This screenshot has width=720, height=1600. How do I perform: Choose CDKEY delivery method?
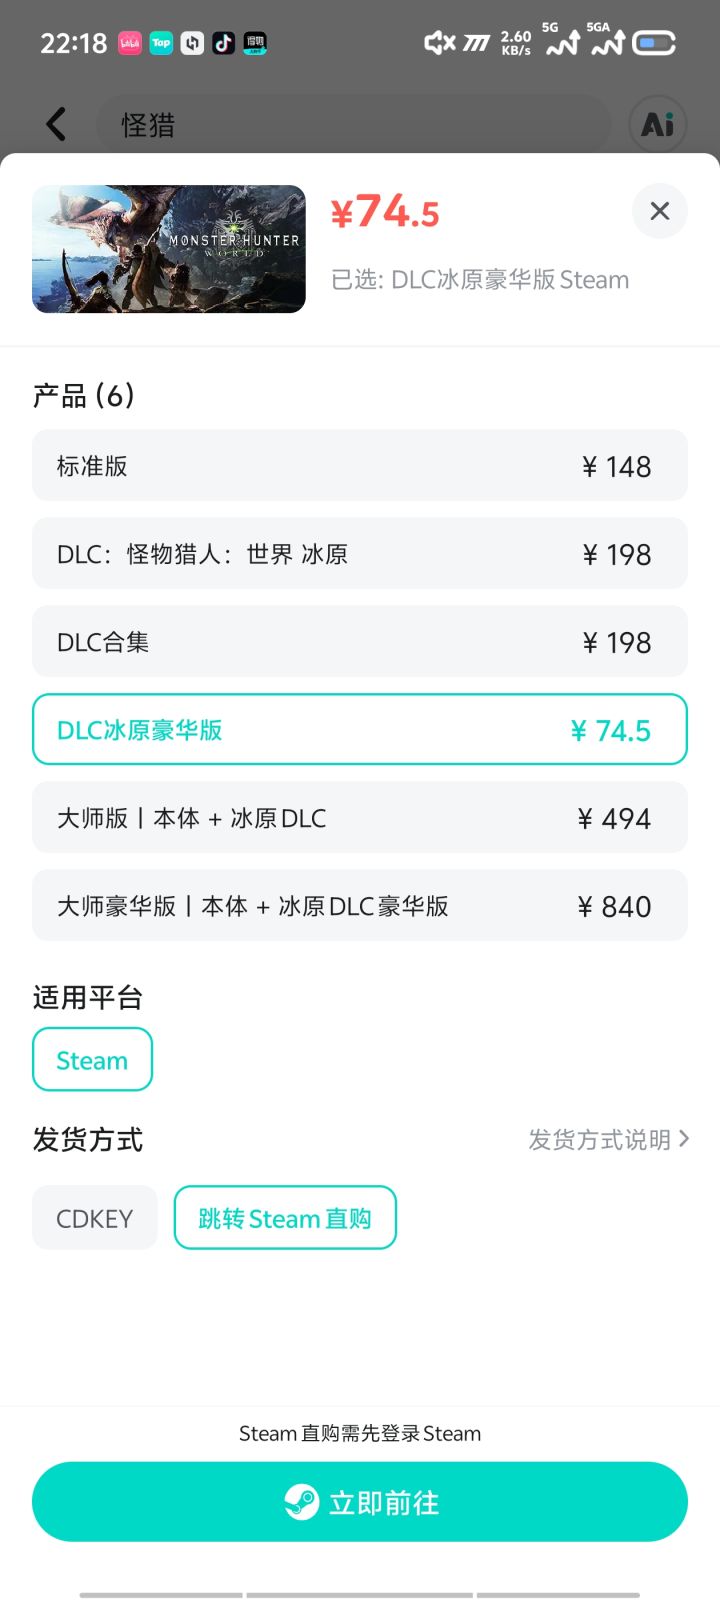coord(95,1218)
